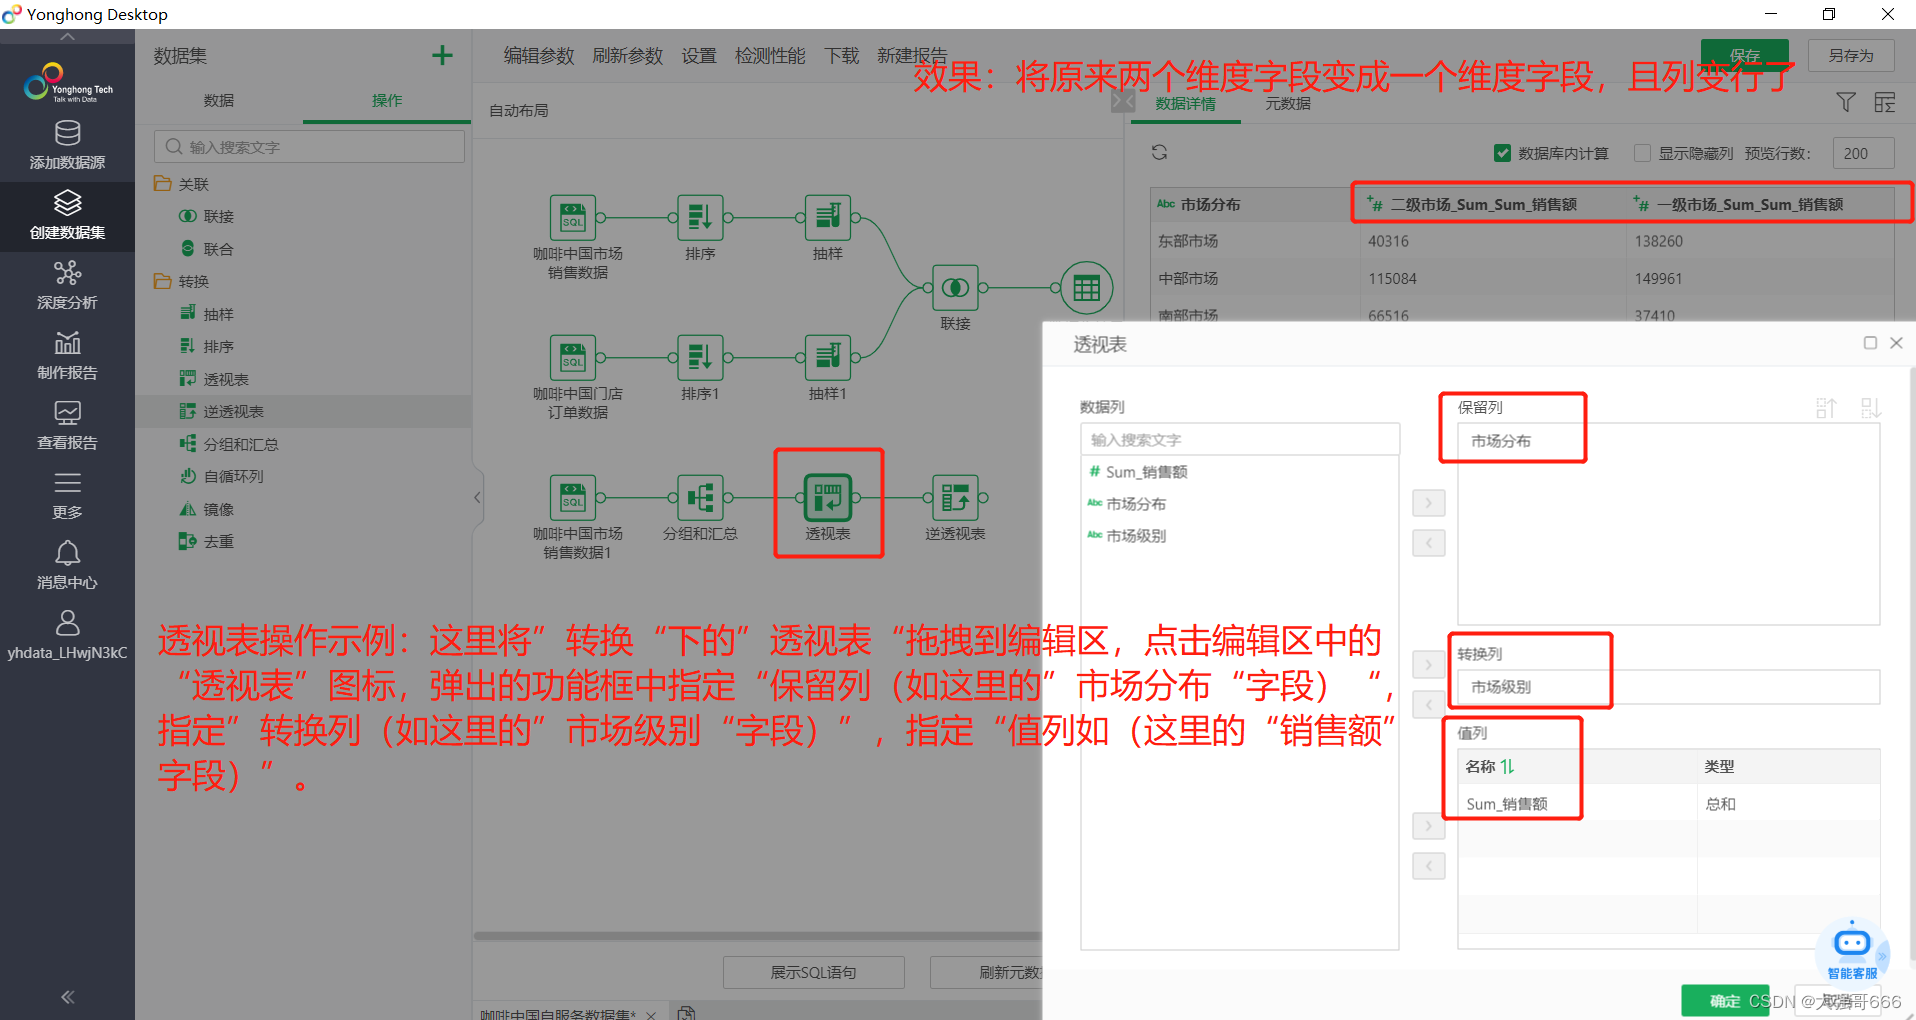Click the 另存为 button
Image resolution: width=1916 pixels, height=1020 pixels.
[1851, 55]
